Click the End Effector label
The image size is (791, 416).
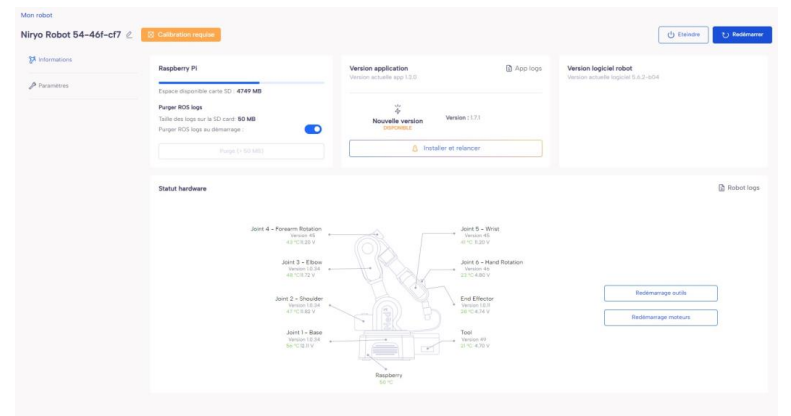click(x=477, y=299)
